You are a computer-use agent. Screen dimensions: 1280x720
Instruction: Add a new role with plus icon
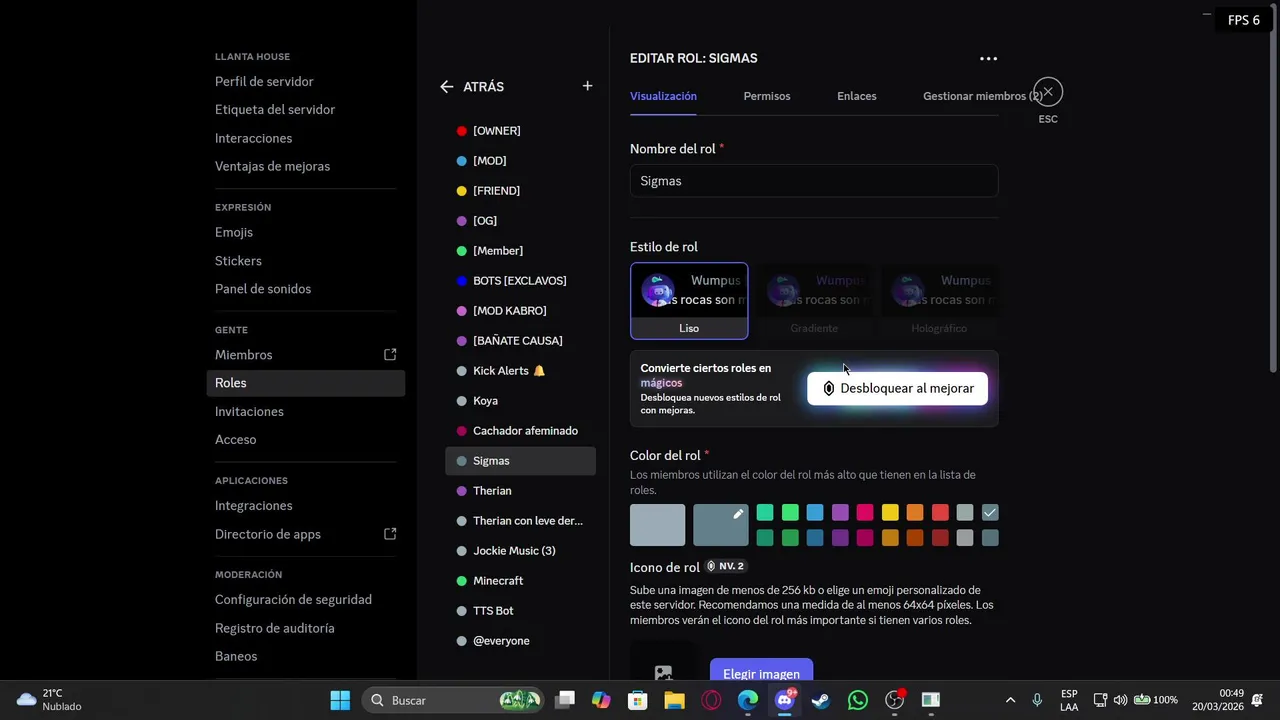click(587, 86)
